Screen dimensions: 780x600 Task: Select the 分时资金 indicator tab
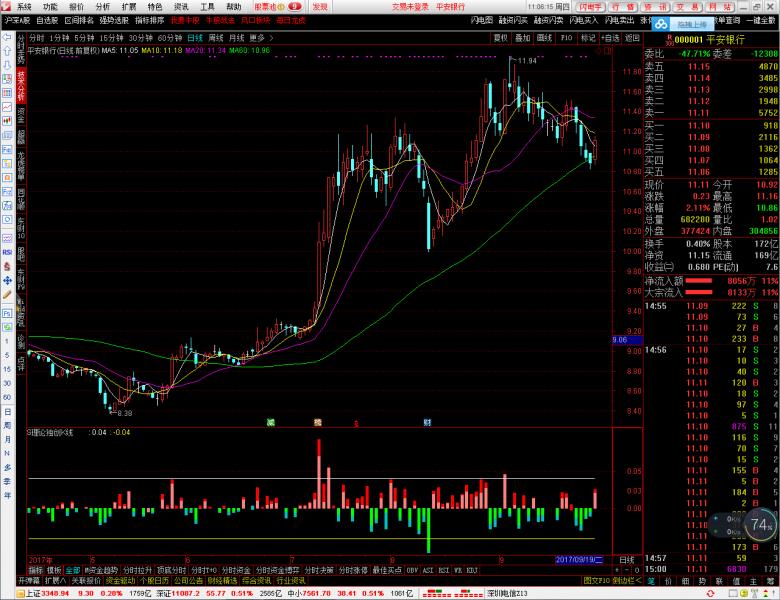coord(236,570)
